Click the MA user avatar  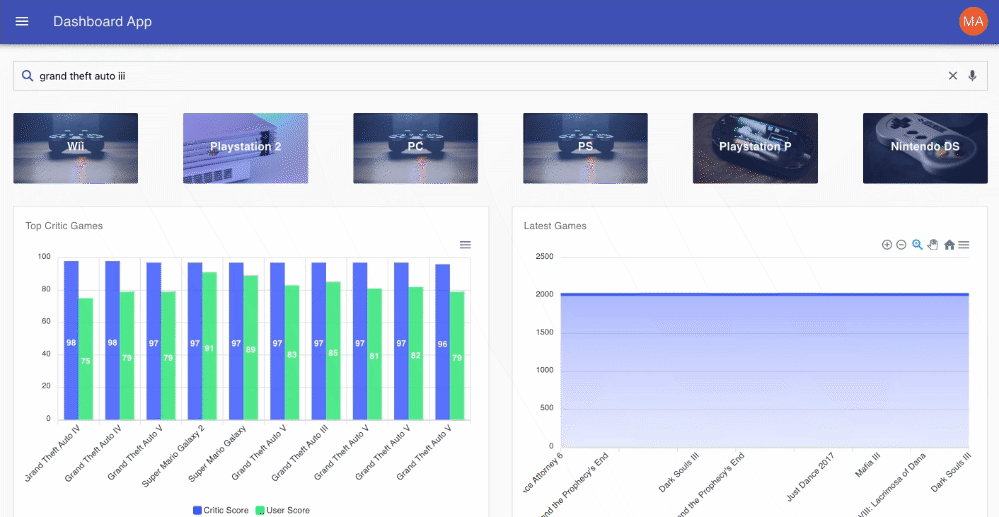[973, 21]
